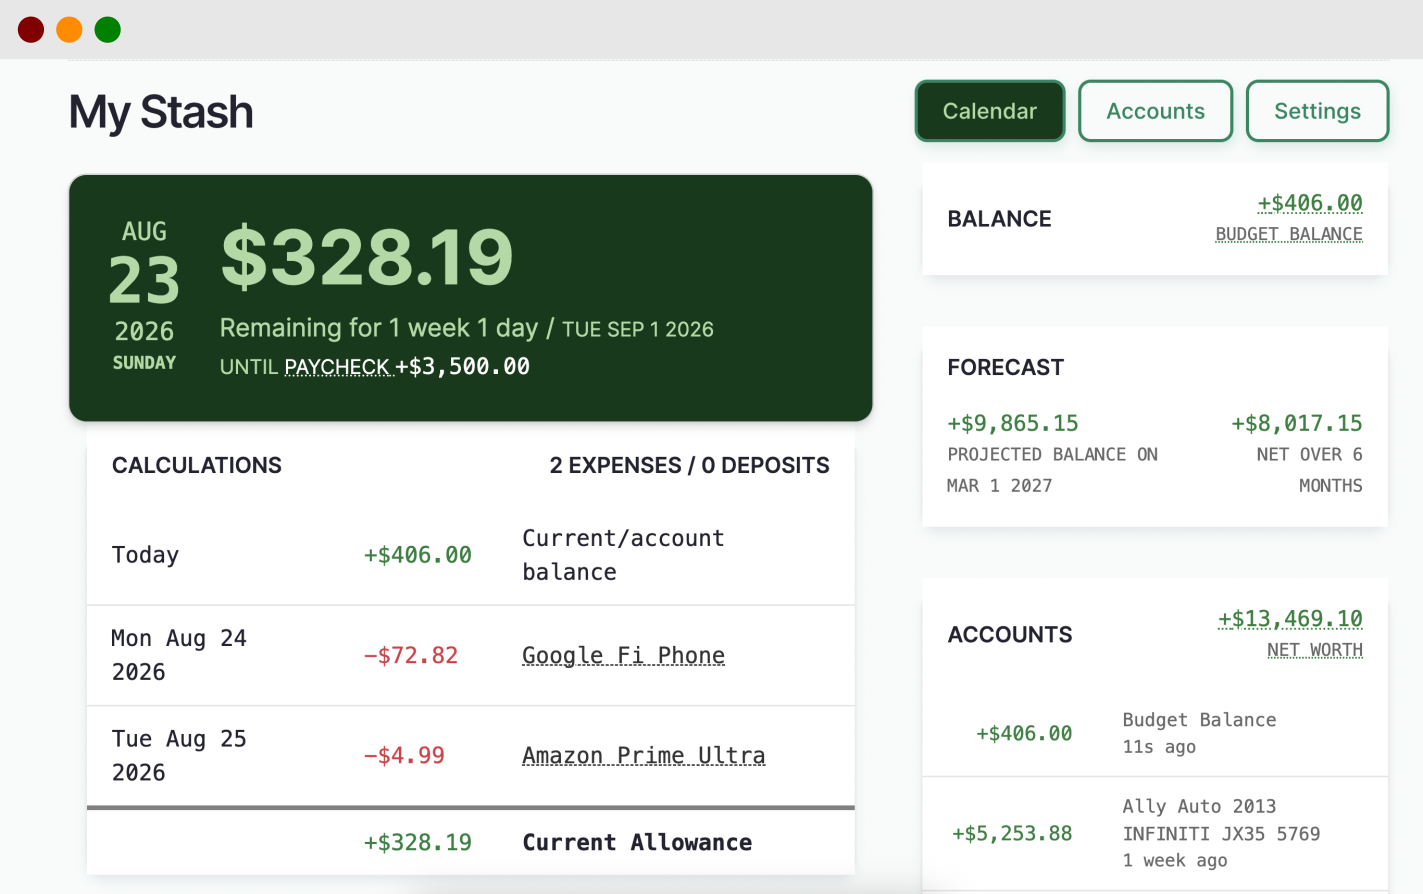Screen dimensions: 1423x894
Task: Click the +$406.00 amount in Today row
Action: 417,555
